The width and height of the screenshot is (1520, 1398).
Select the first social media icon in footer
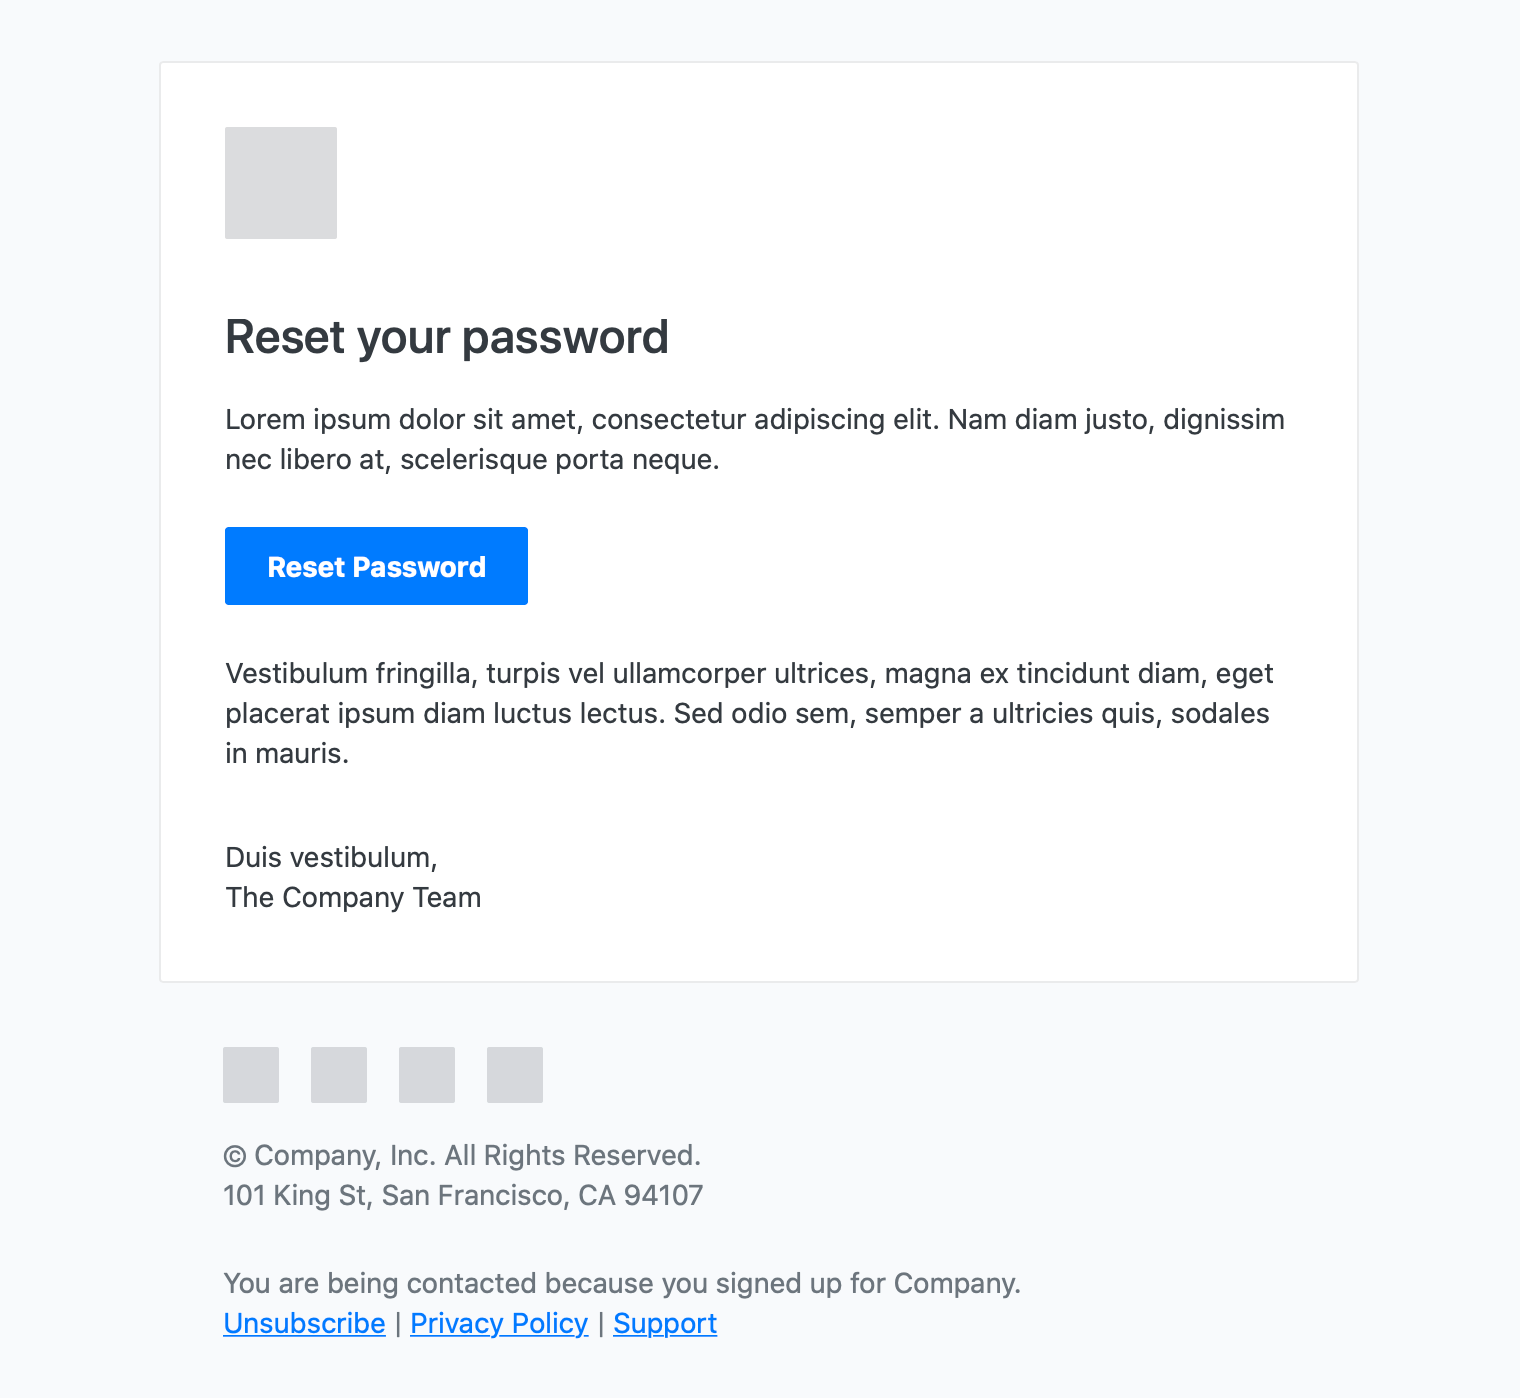pos(250,1075)
